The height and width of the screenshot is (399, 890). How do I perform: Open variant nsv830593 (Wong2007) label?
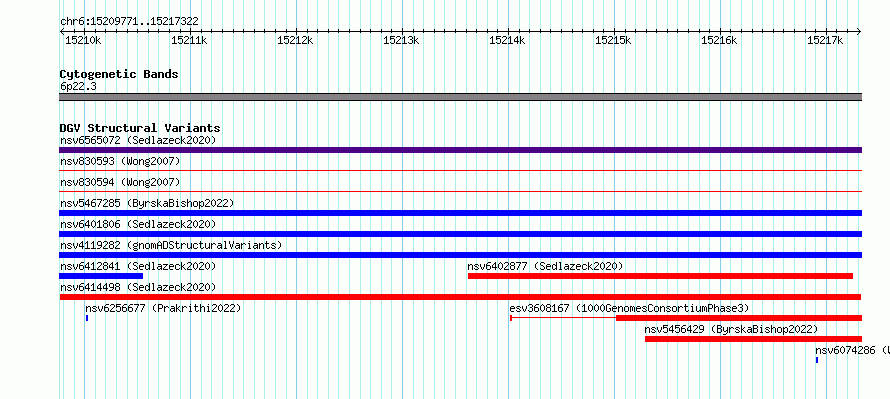click(120, 161)
